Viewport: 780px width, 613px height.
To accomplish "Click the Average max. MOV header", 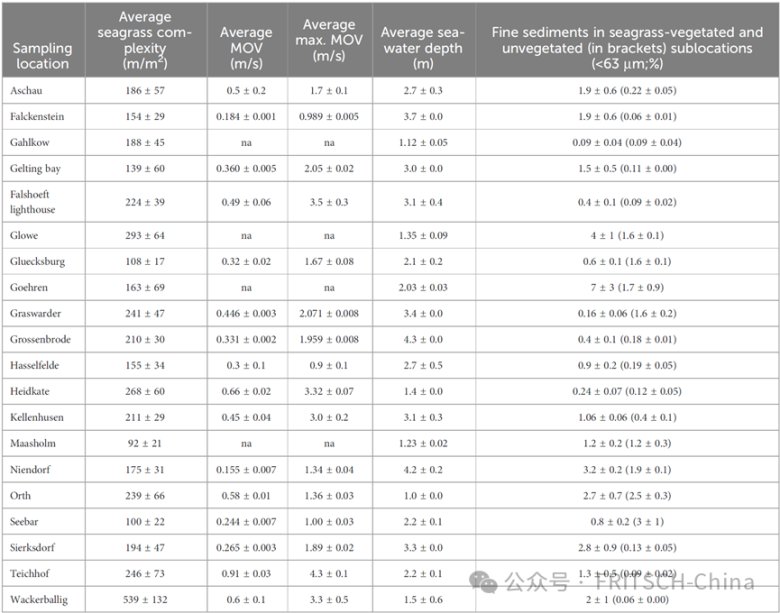I will (x=329, y=40).
